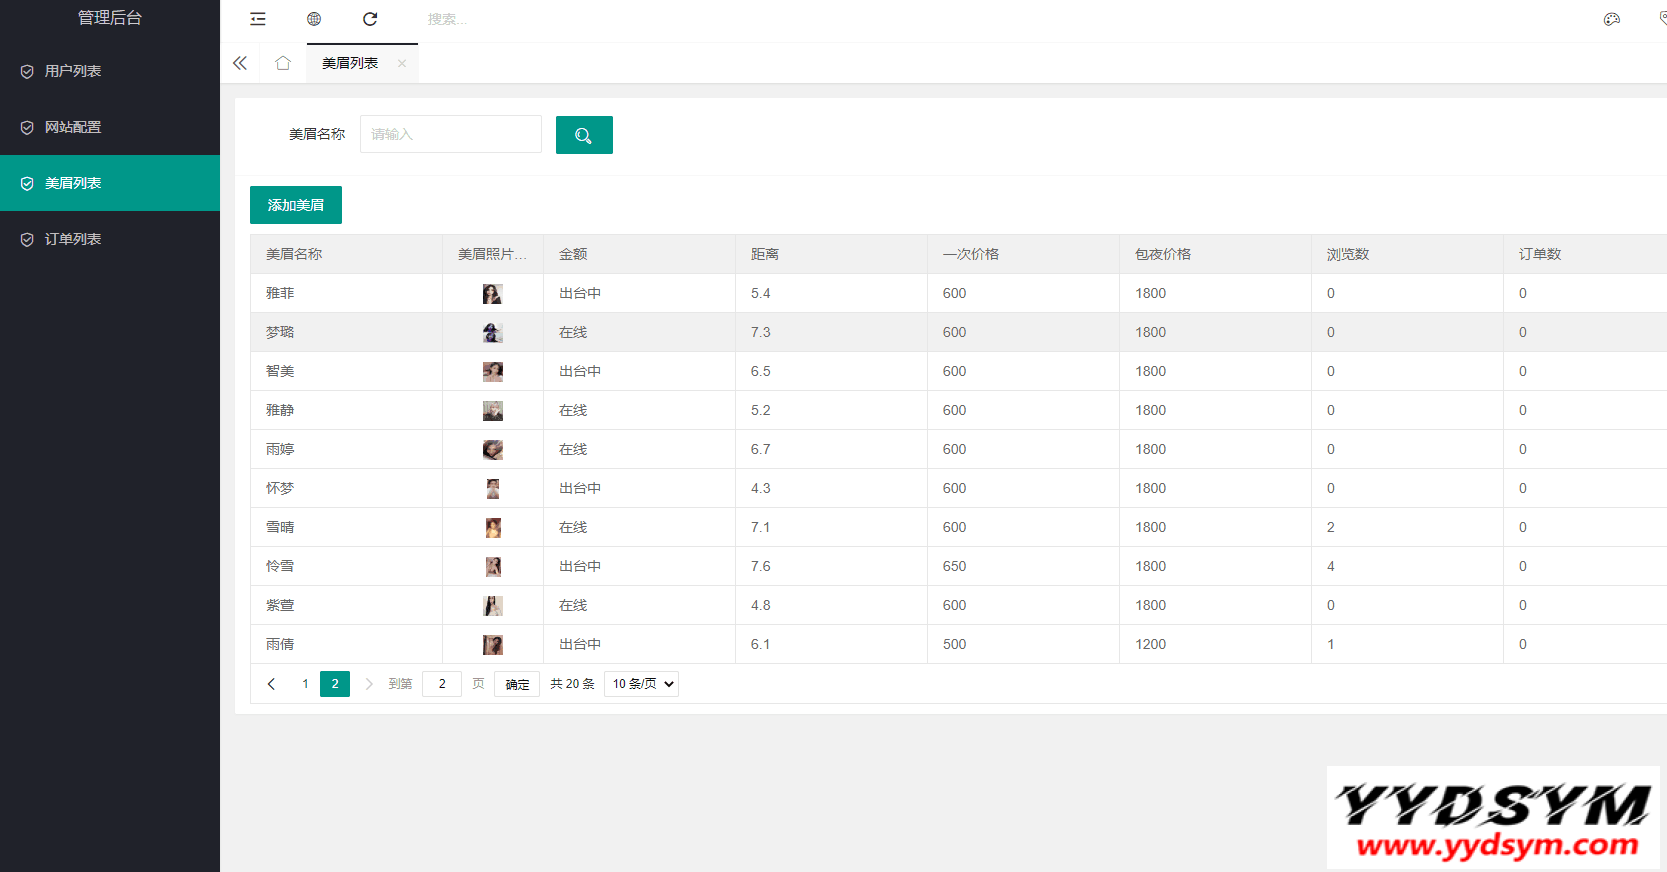The image size is (1667, 872).
Task: Go to previous page arrow
Action: [x=271, y=684]
